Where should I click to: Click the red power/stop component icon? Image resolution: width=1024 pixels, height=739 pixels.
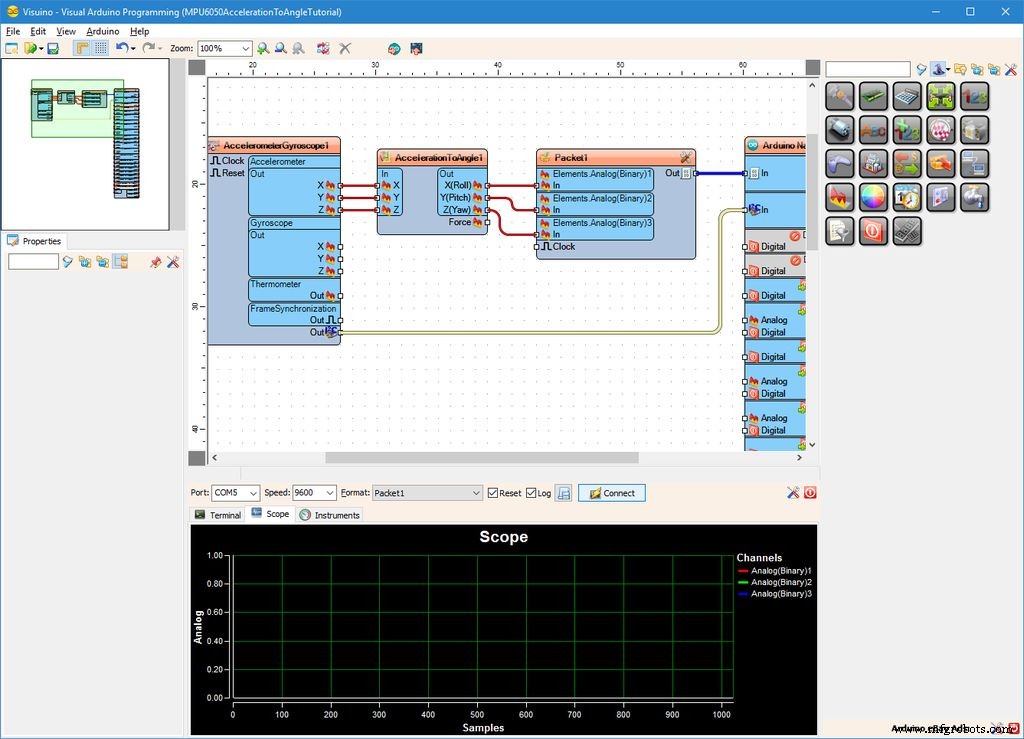click(x=874, y=229)
